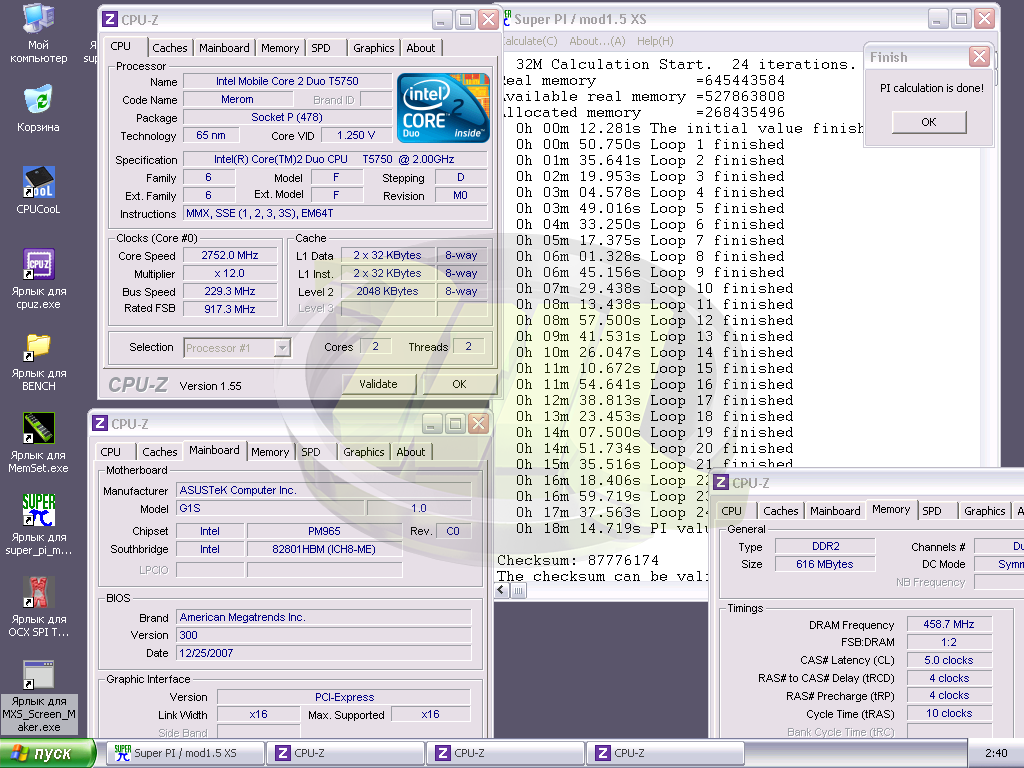Screen dimensions: 1024x768
Task: Click the Start (пуск) button
Action: pos(47,753)
